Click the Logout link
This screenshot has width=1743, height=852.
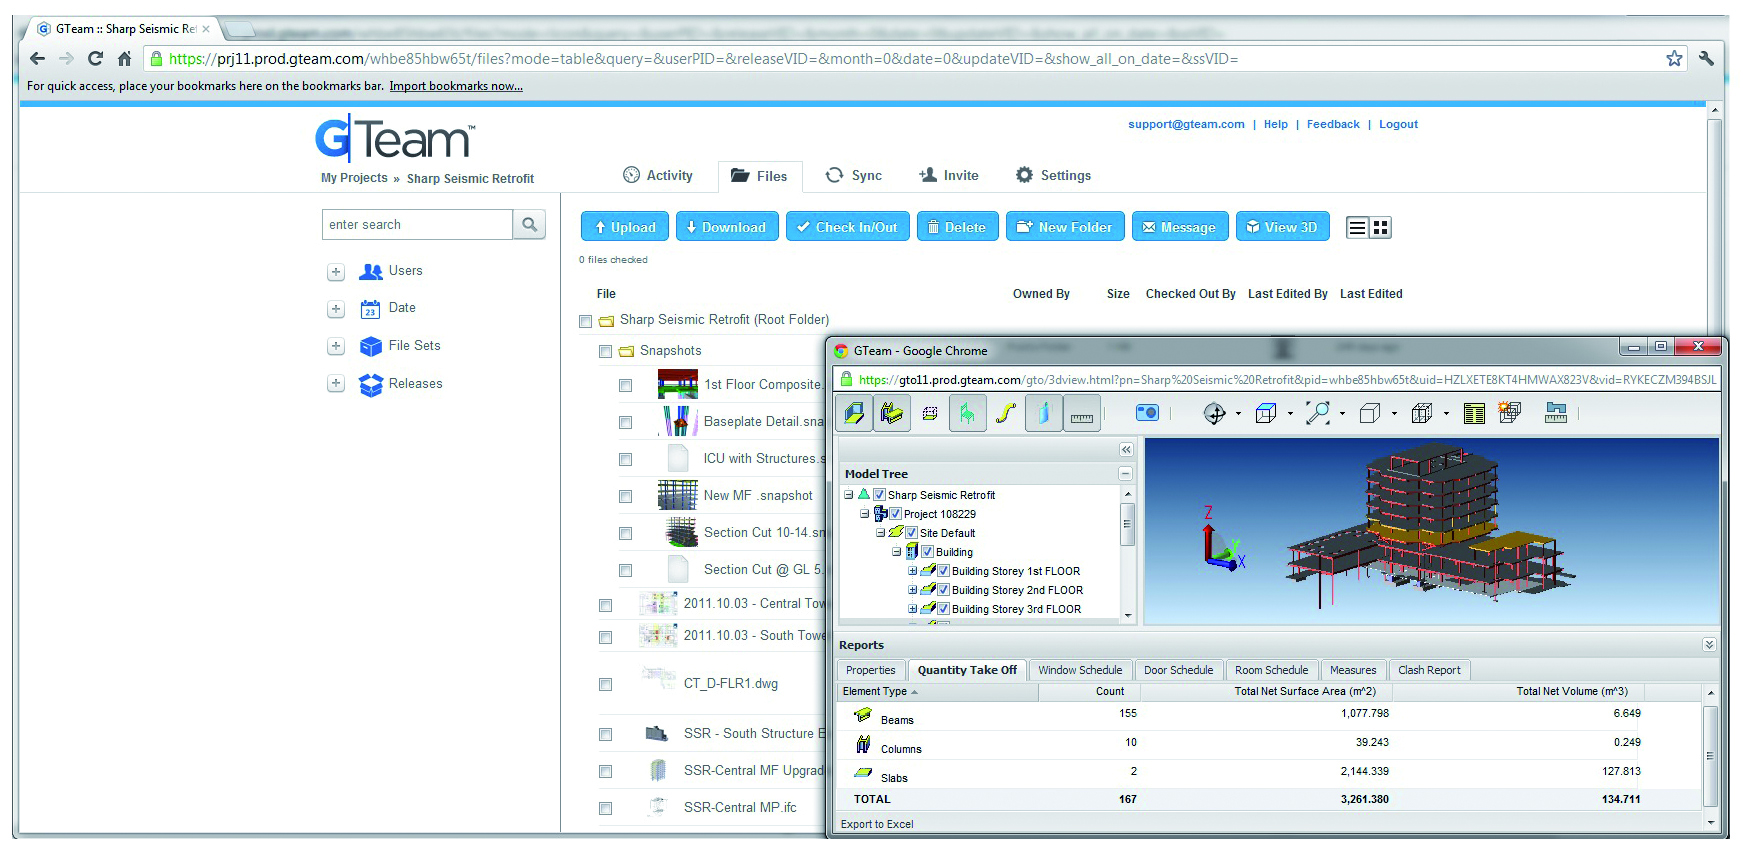[x=1398, y=124]
